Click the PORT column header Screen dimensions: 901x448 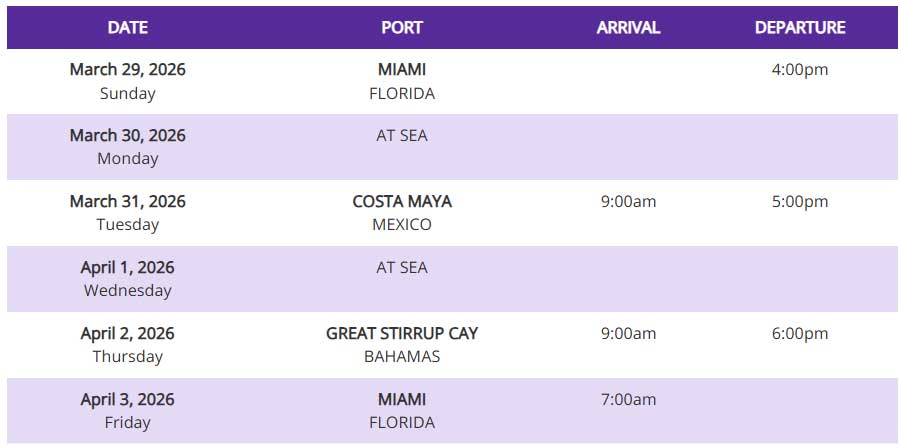pos(402,28)
